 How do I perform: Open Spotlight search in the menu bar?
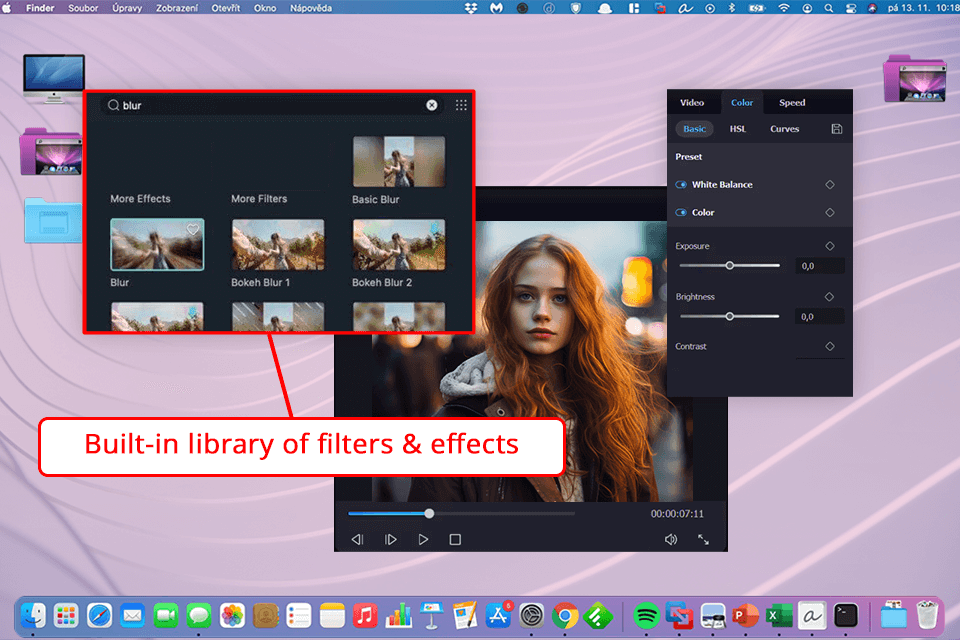(828, 8)
